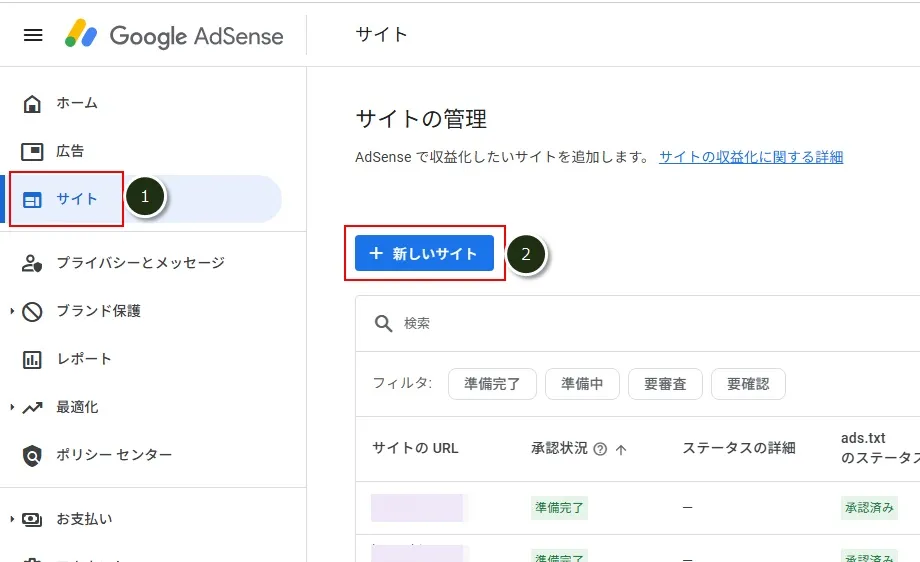Screen dimensions: 920x562
Task: Click the Reports bar chart icon
Action: click(x=33, y=359)
